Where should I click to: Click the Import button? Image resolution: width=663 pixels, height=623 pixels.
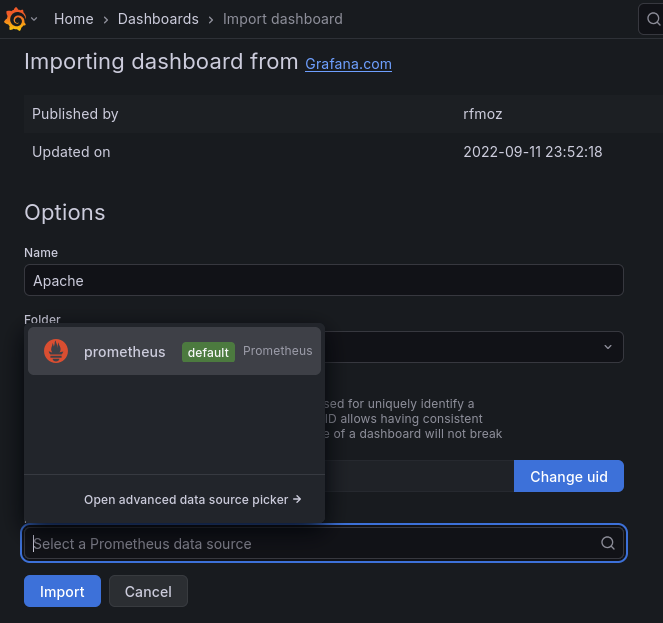tap(62, 591)
